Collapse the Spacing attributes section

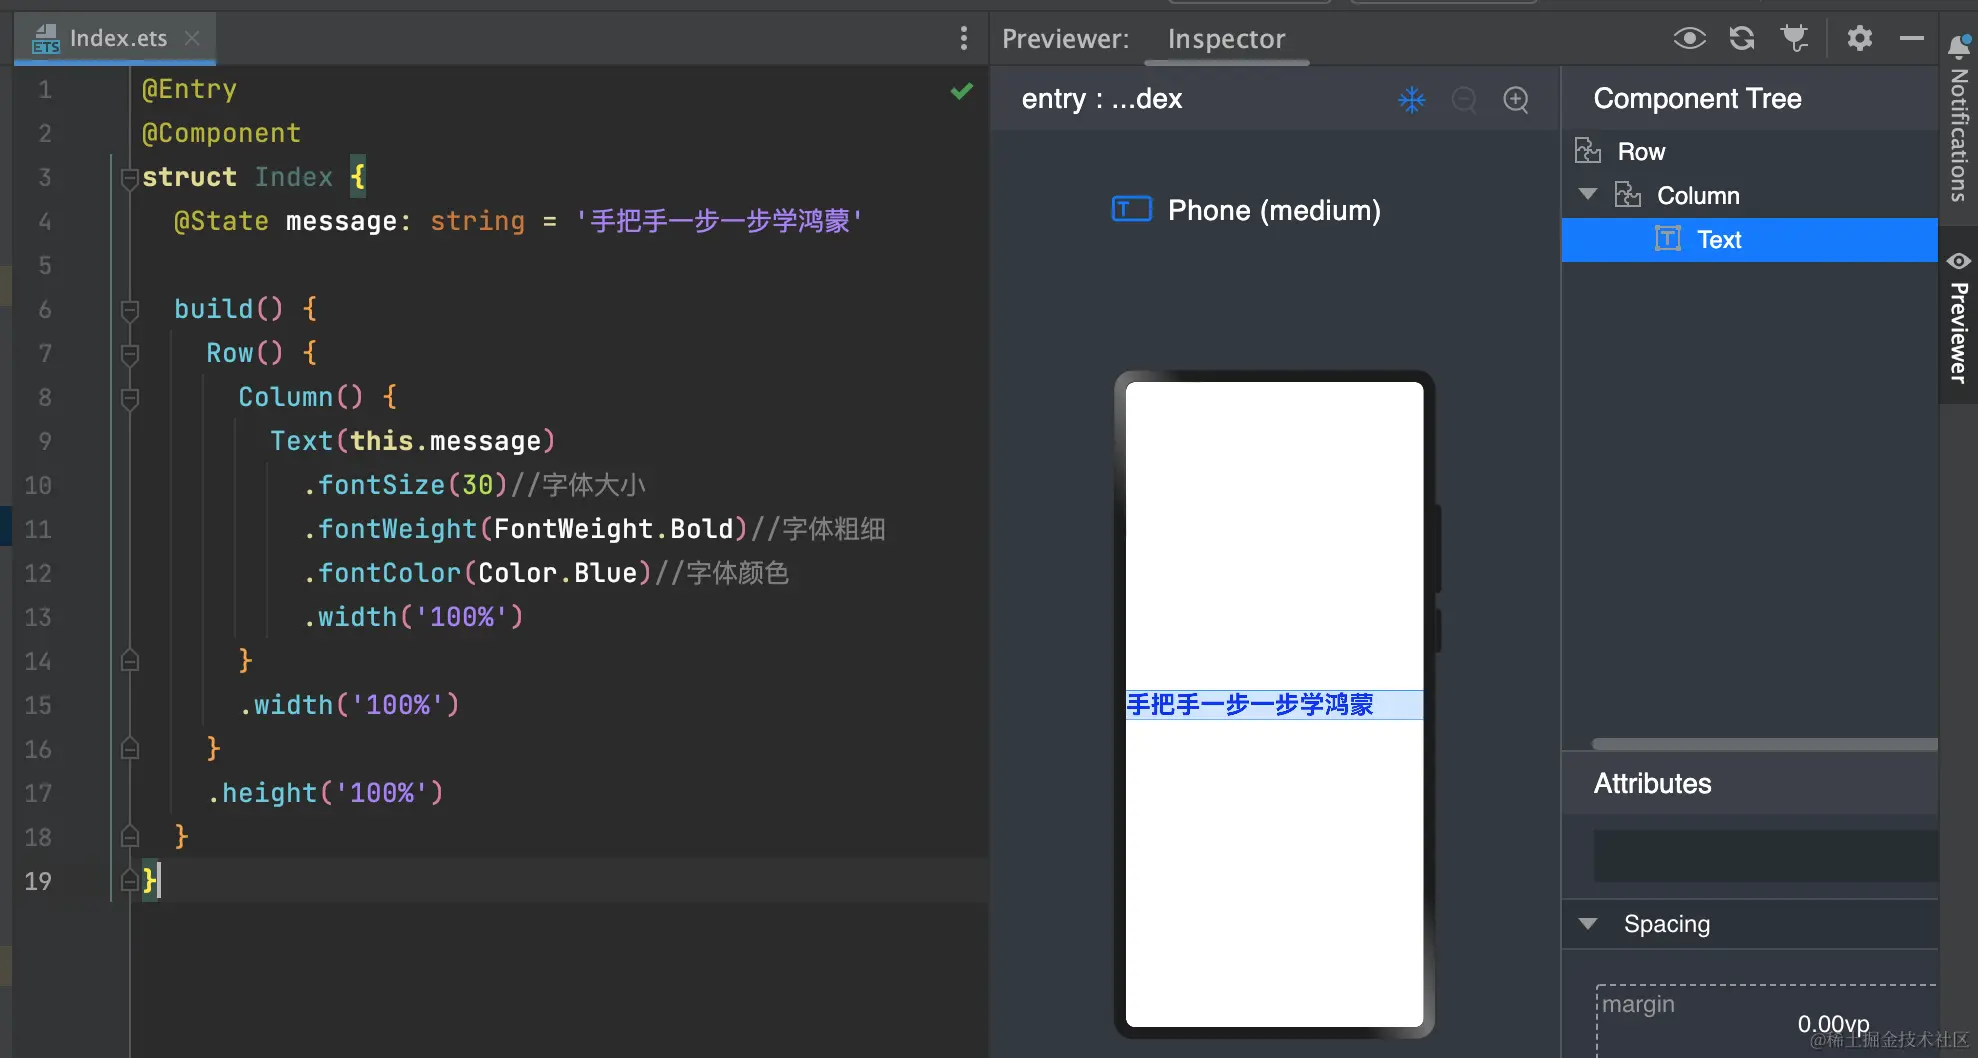(1587, 924)
